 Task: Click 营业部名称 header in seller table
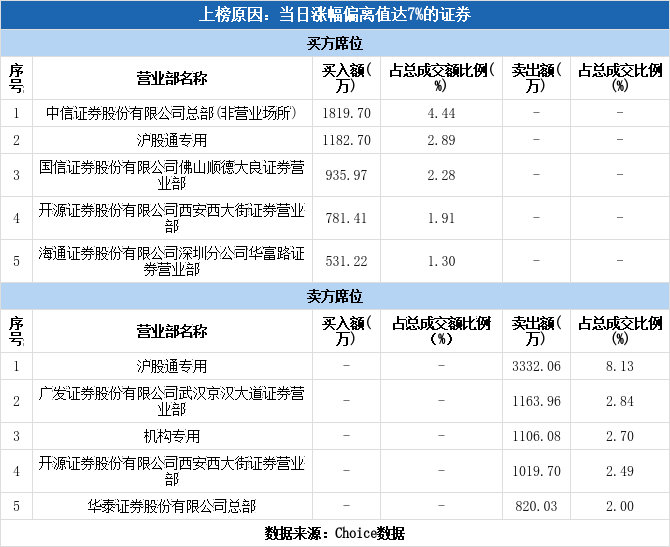[171, 331]
